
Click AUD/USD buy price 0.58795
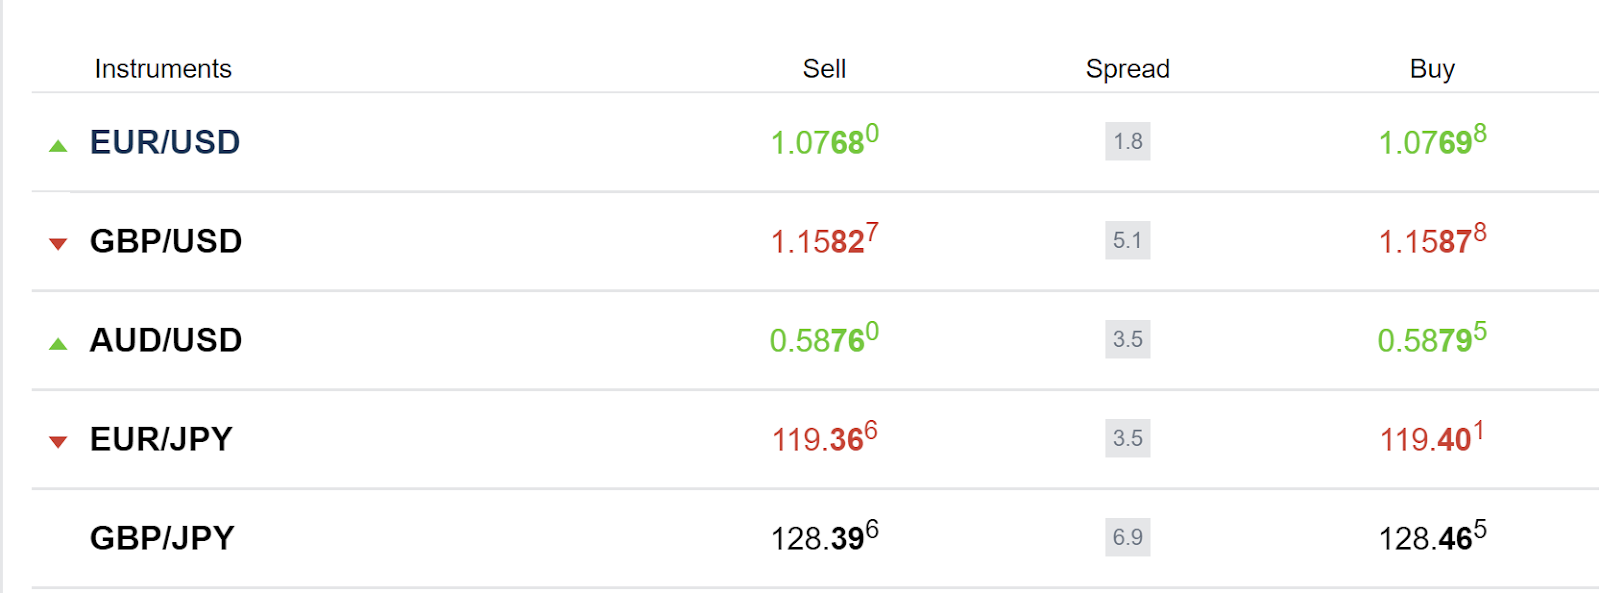(1432, 339)
